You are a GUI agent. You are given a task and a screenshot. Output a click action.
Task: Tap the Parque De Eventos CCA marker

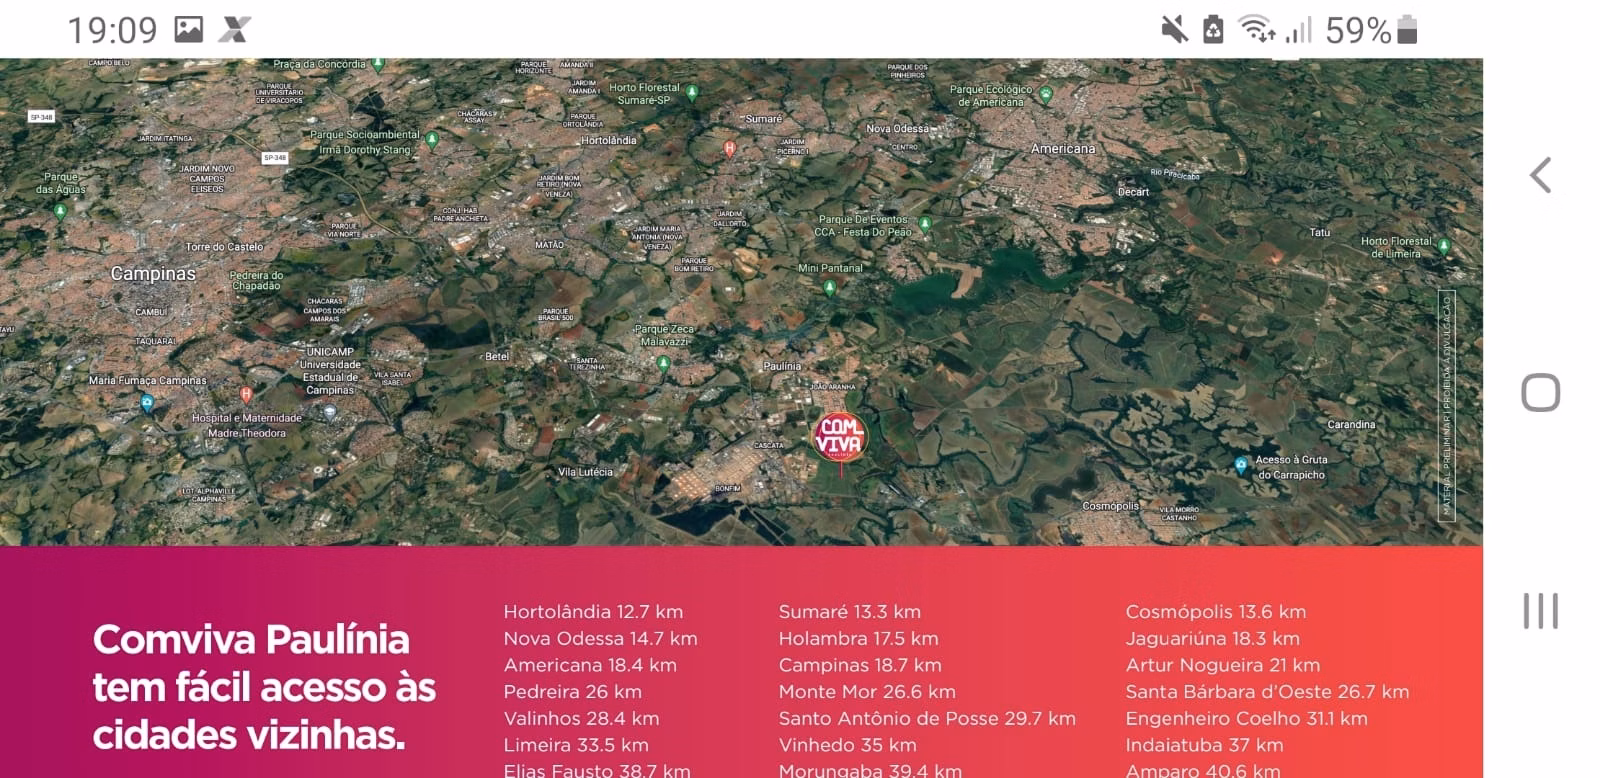[925, 223]
